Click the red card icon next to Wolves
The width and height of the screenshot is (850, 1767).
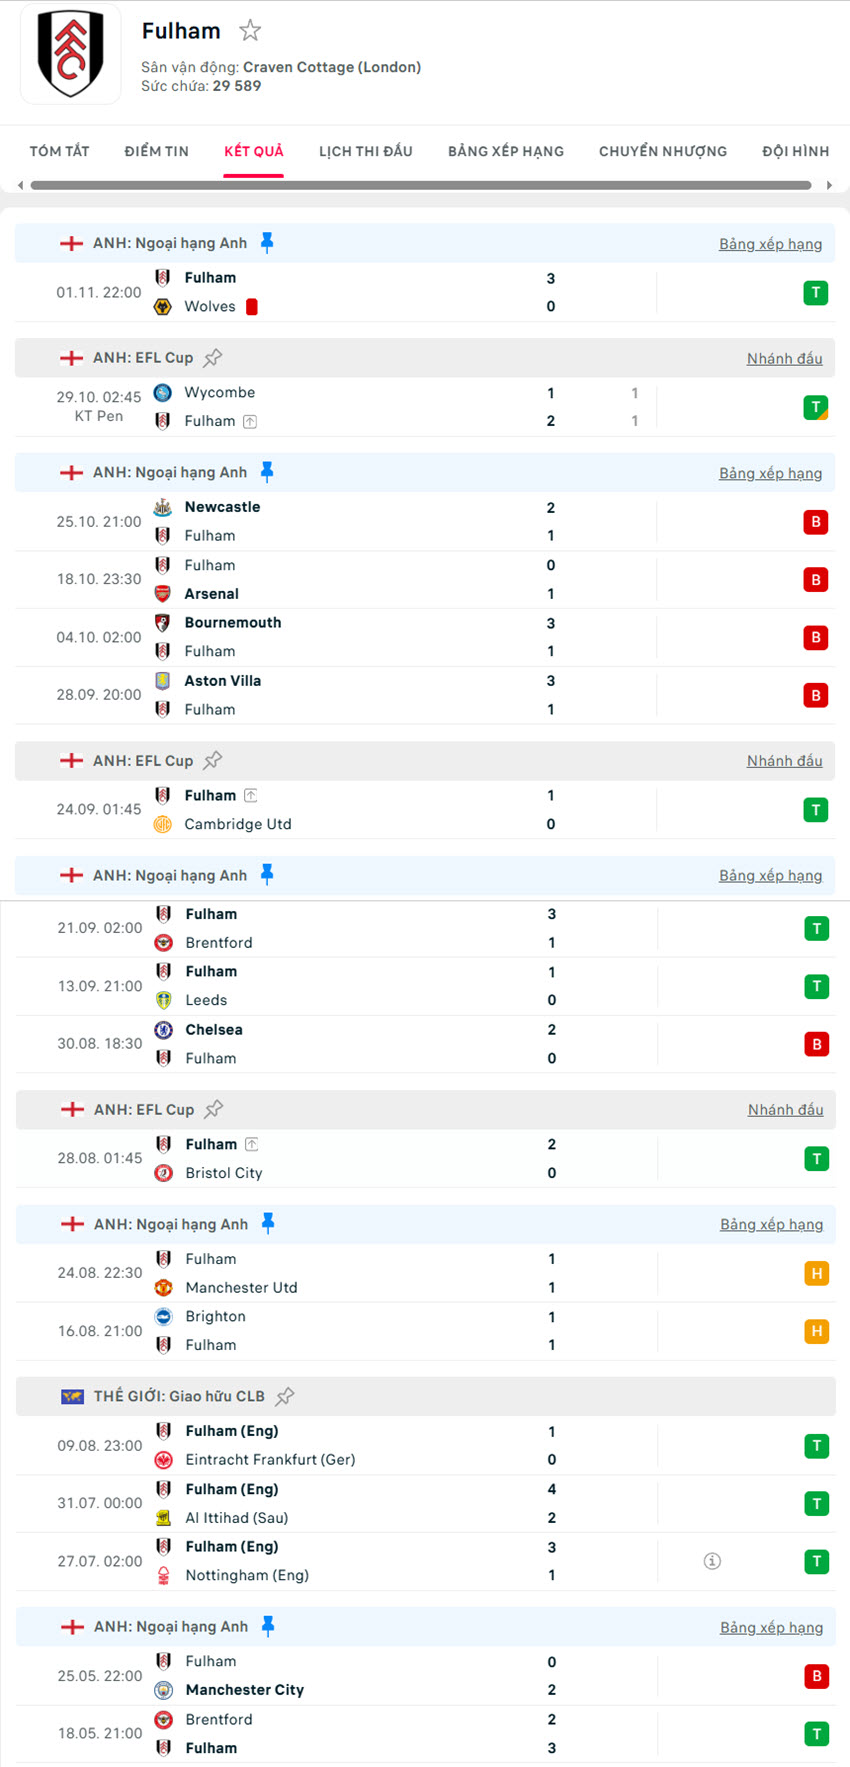pos(251,307)
